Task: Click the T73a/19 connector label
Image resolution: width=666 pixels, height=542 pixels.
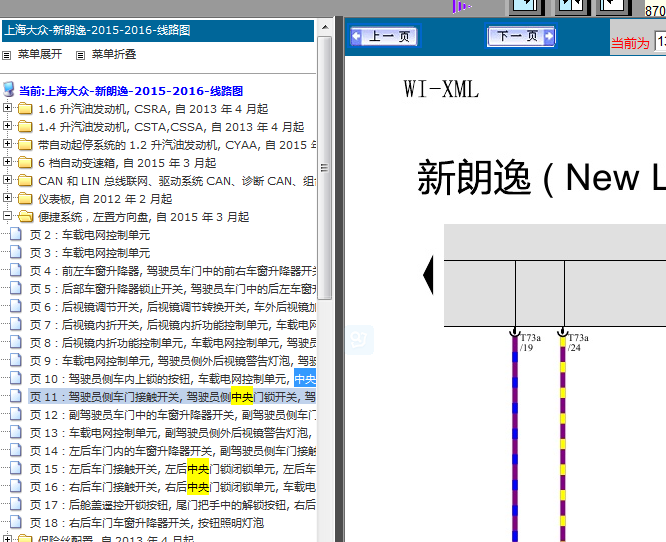Action: click(530, 342)
